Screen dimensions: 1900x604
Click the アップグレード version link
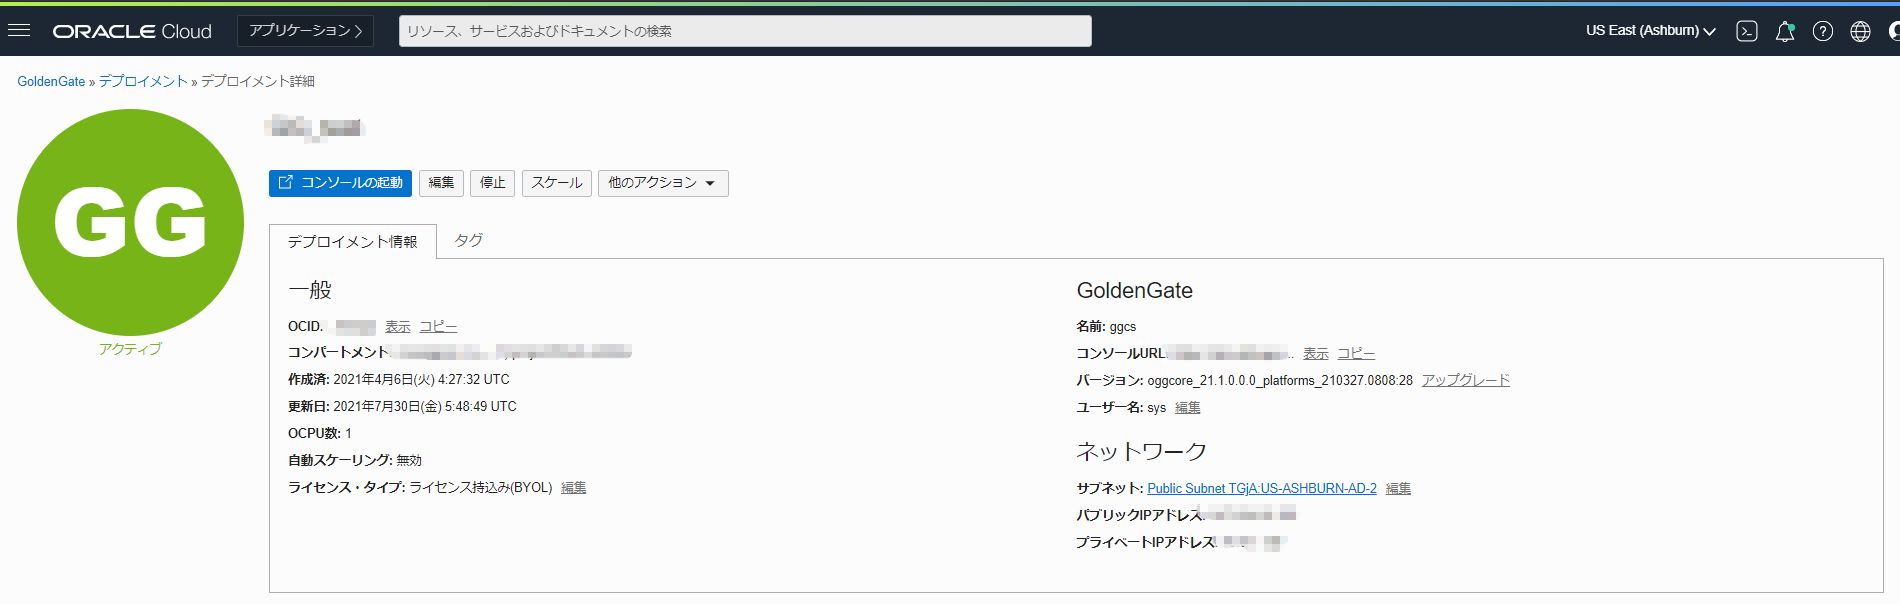(1466, 381)
